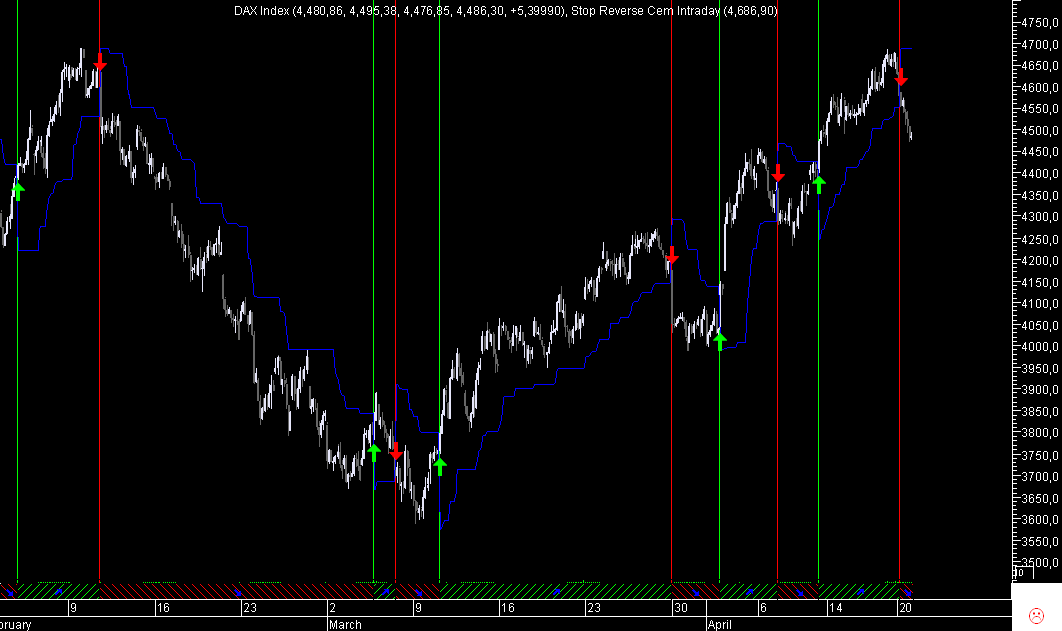1062x631 pixels.
Task: Click the blue down arrow in the ribbon before February 23
Action: pyautogui.click(x=238, y=592)
